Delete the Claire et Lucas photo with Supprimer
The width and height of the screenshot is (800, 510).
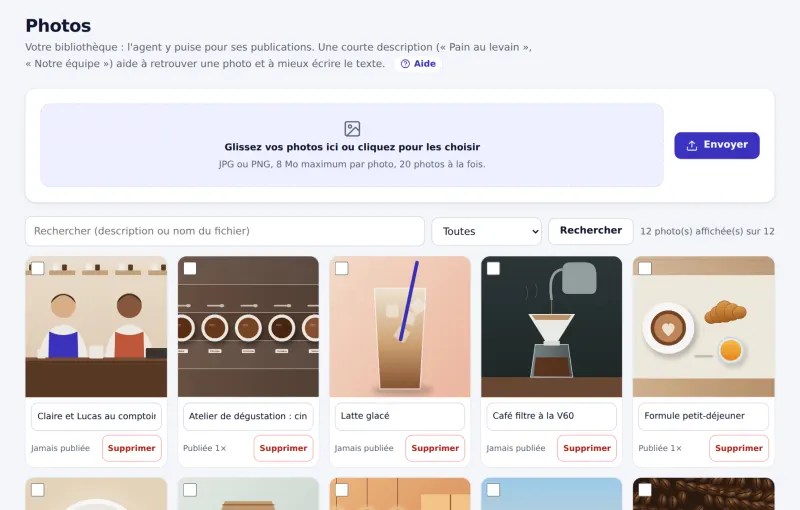coord(132,448)
